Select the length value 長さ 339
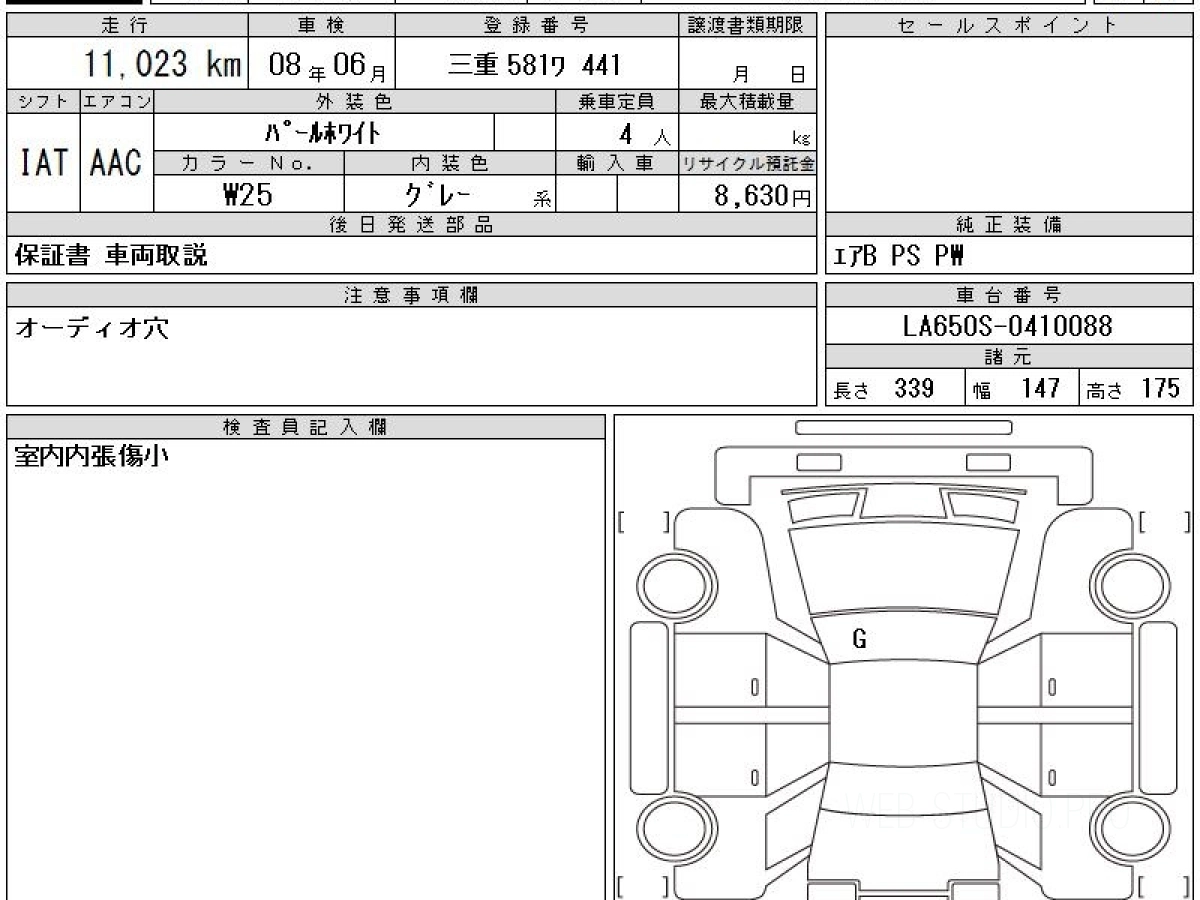 884,388
